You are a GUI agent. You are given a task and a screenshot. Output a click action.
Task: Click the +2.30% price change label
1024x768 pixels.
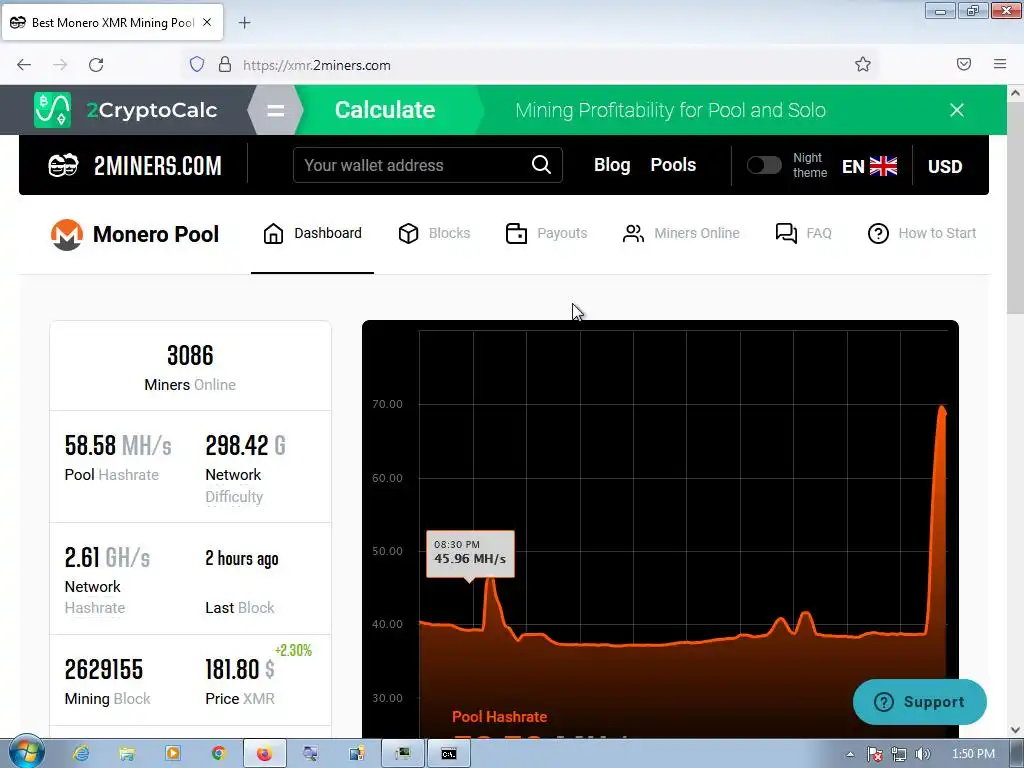pos(293,650)
